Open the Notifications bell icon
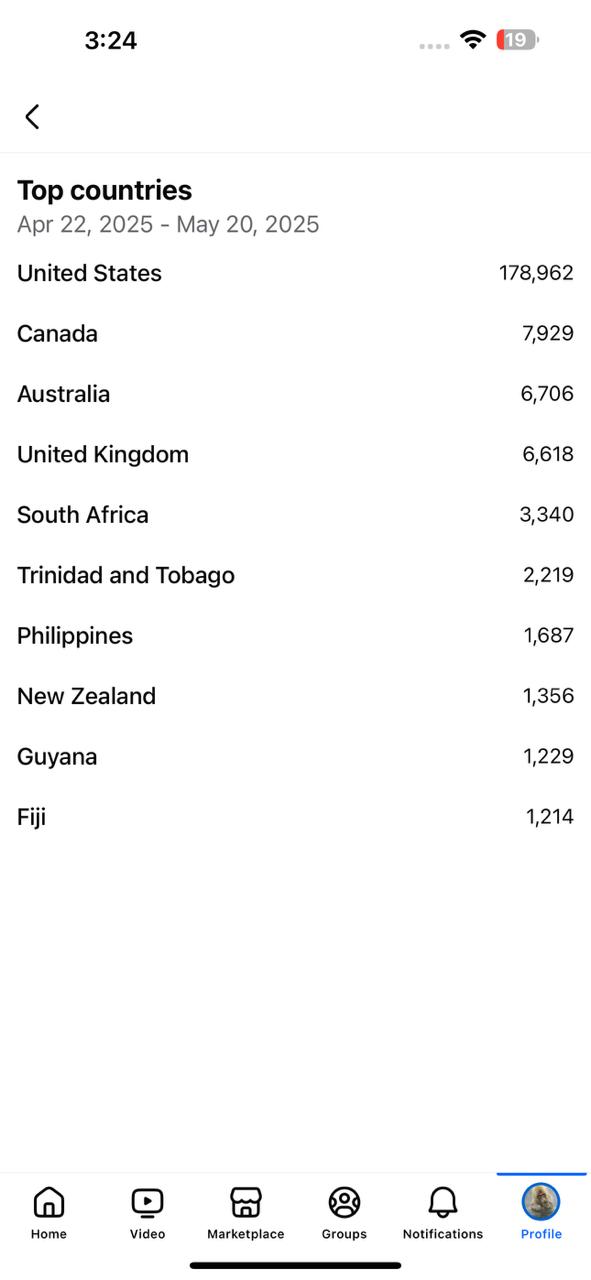Viewport: 591px width, 1280px height. tap(442, 1201)
